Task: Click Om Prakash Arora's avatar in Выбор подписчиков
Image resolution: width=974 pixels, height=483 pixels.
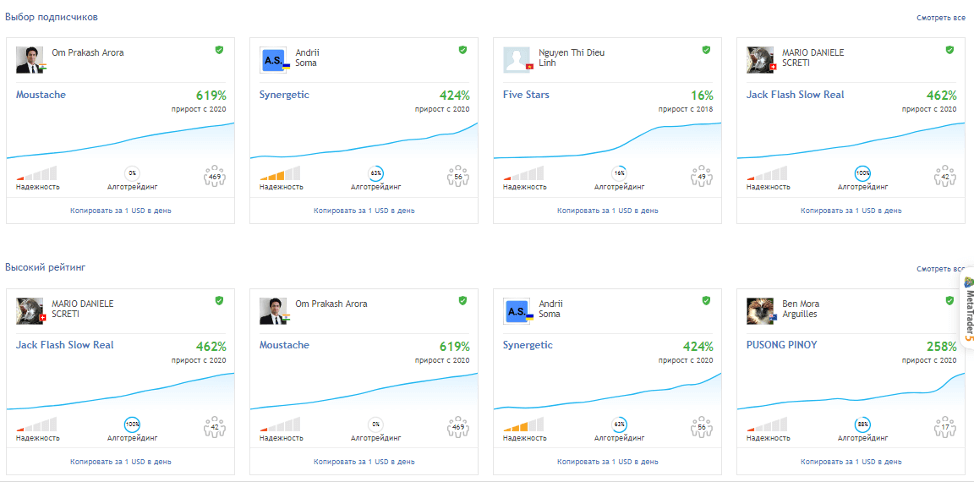Action: 31,60
